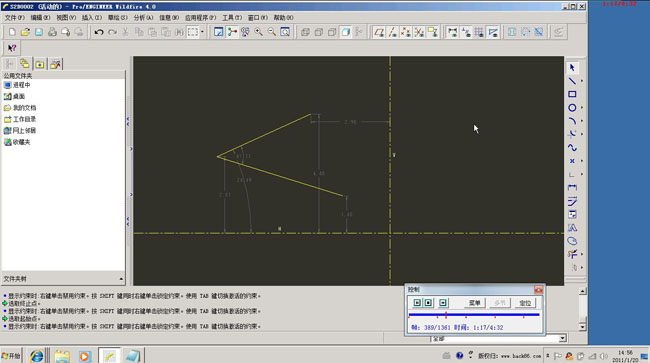Print the current model
The image size is (650, 363).
(x=52, y=32)
